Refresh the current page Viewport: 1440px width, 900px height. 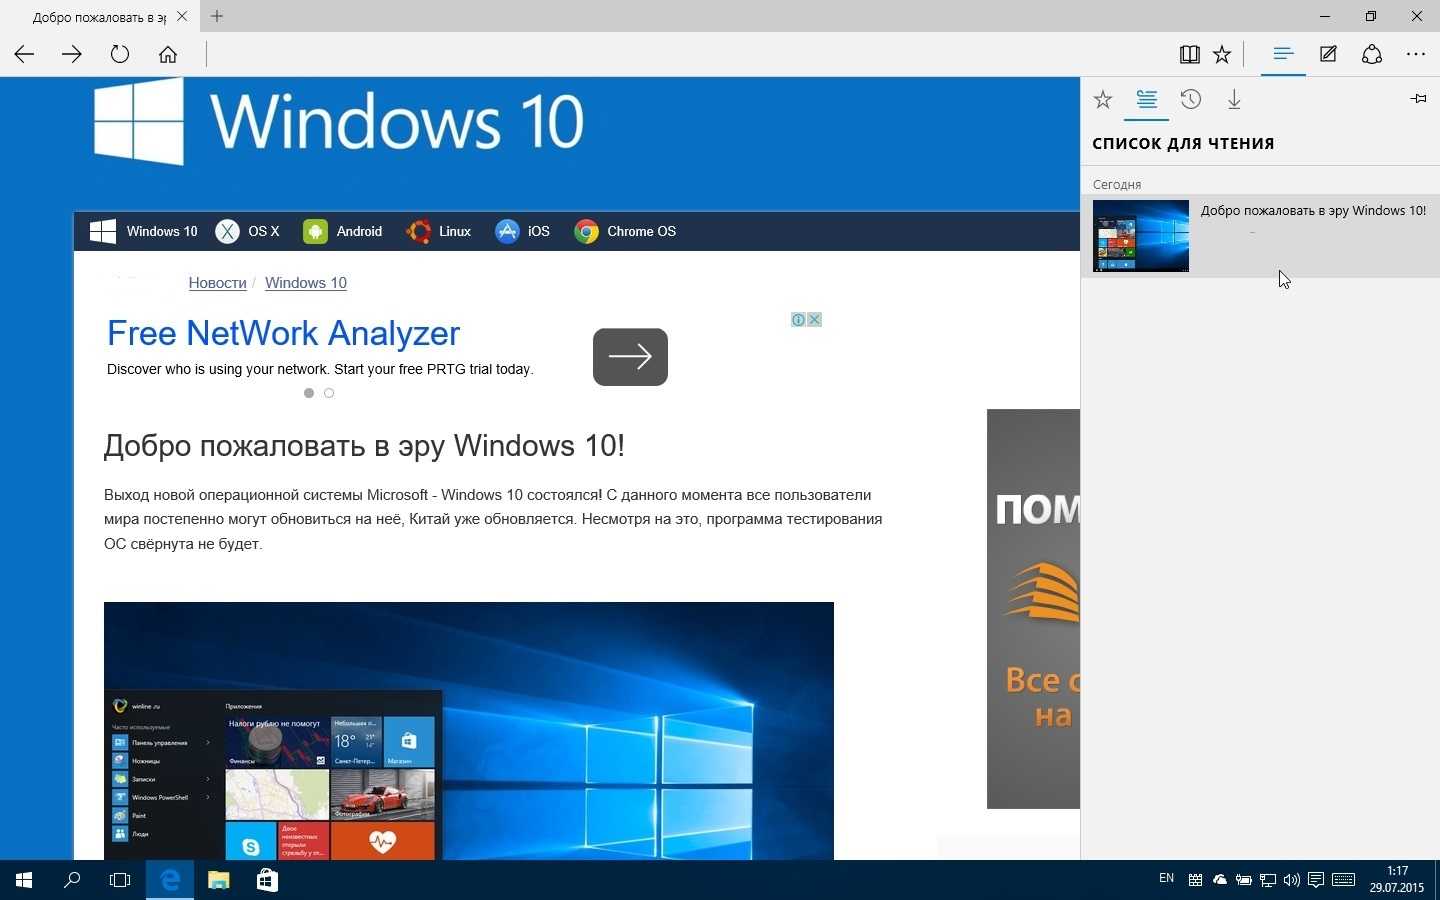click(x=120, y=55)
